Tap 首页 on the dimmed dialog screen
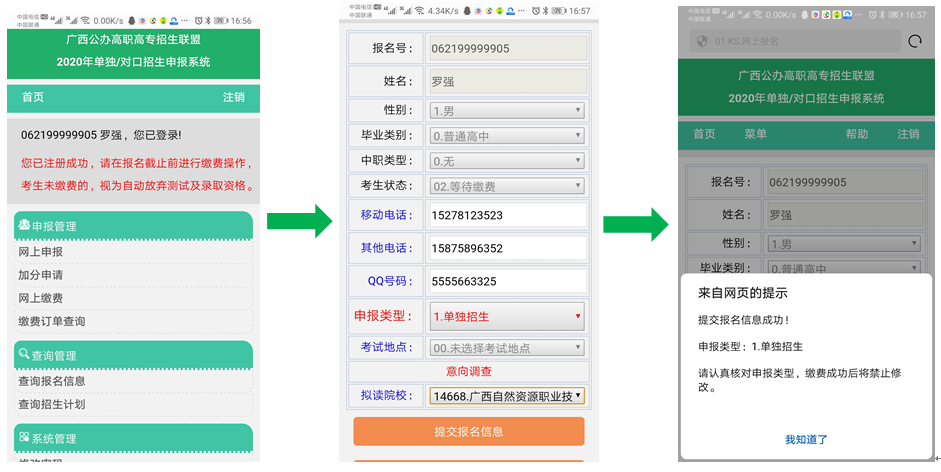941x472 pixels. [705, 134]
